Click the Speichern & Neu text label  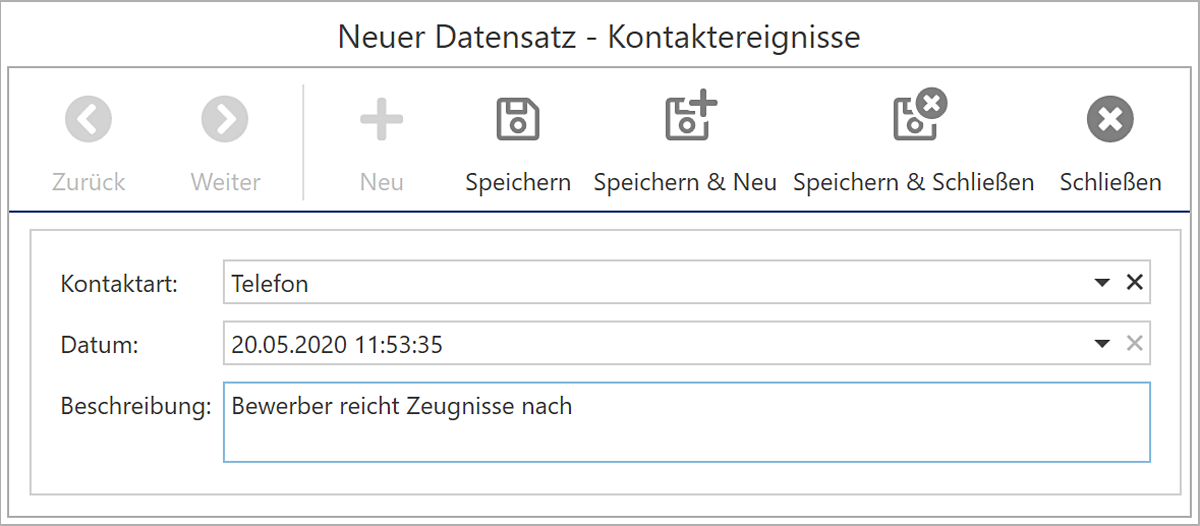pyautogui.click(x=685, y=183)
